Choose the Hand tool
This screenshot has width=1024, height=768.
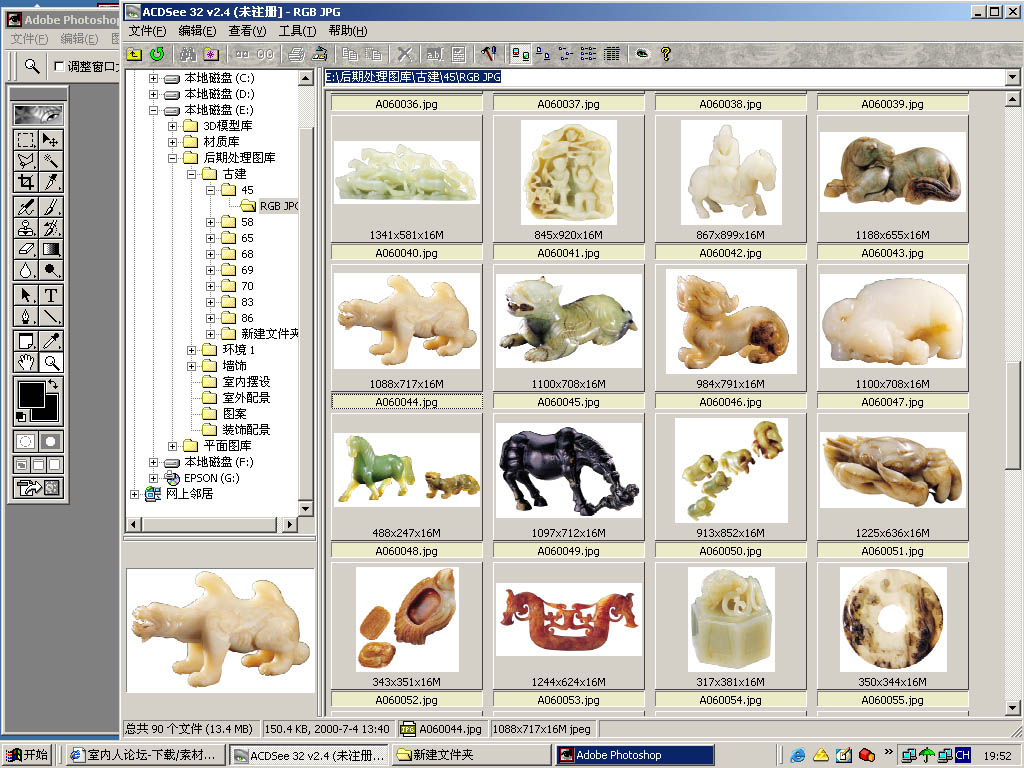coord(27,362)
